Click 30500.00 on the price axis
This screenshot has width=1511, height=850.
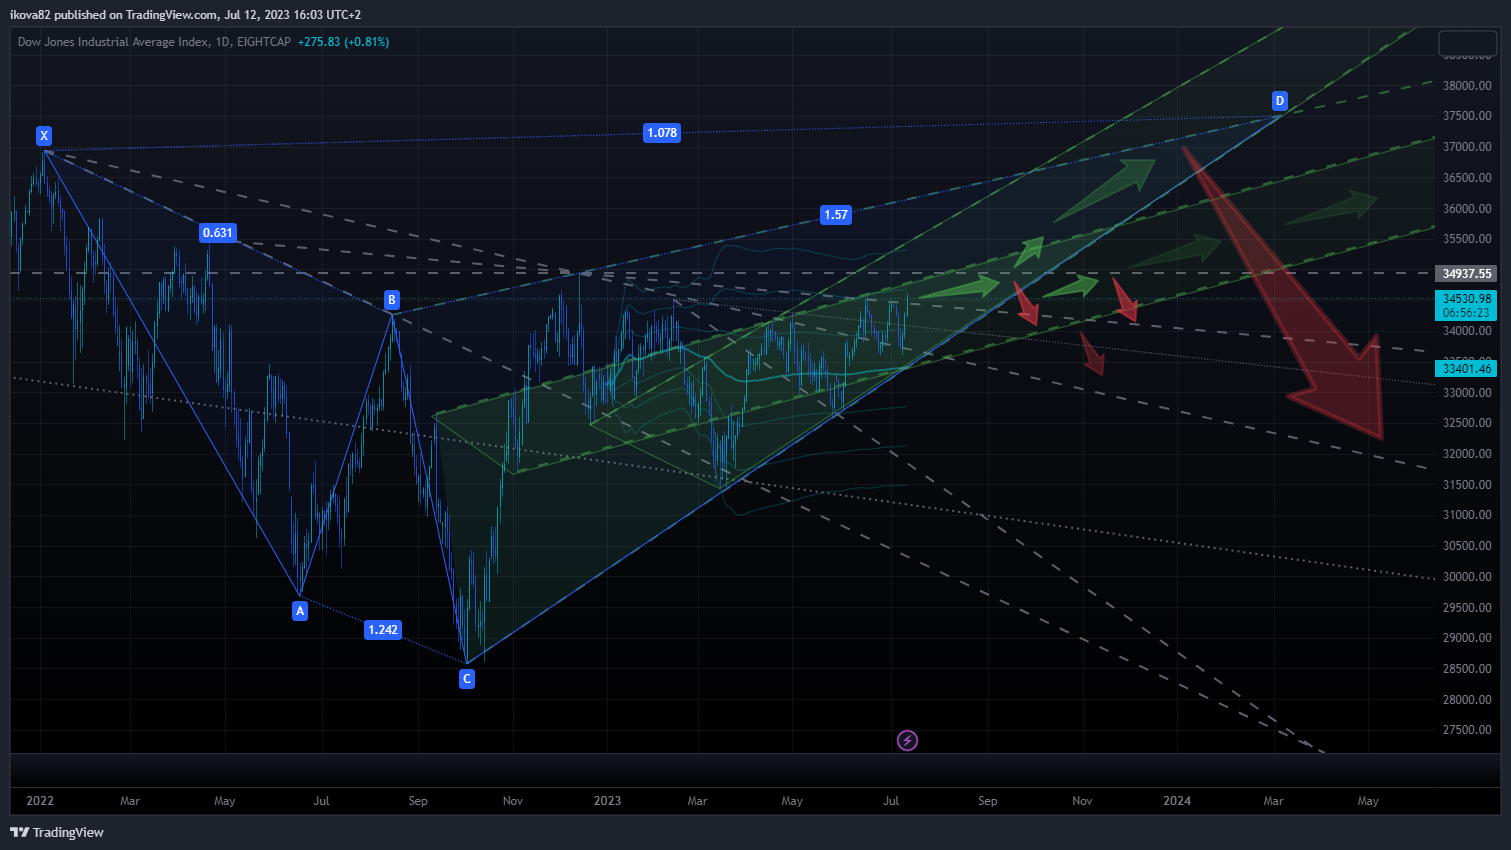[1467, 546]
